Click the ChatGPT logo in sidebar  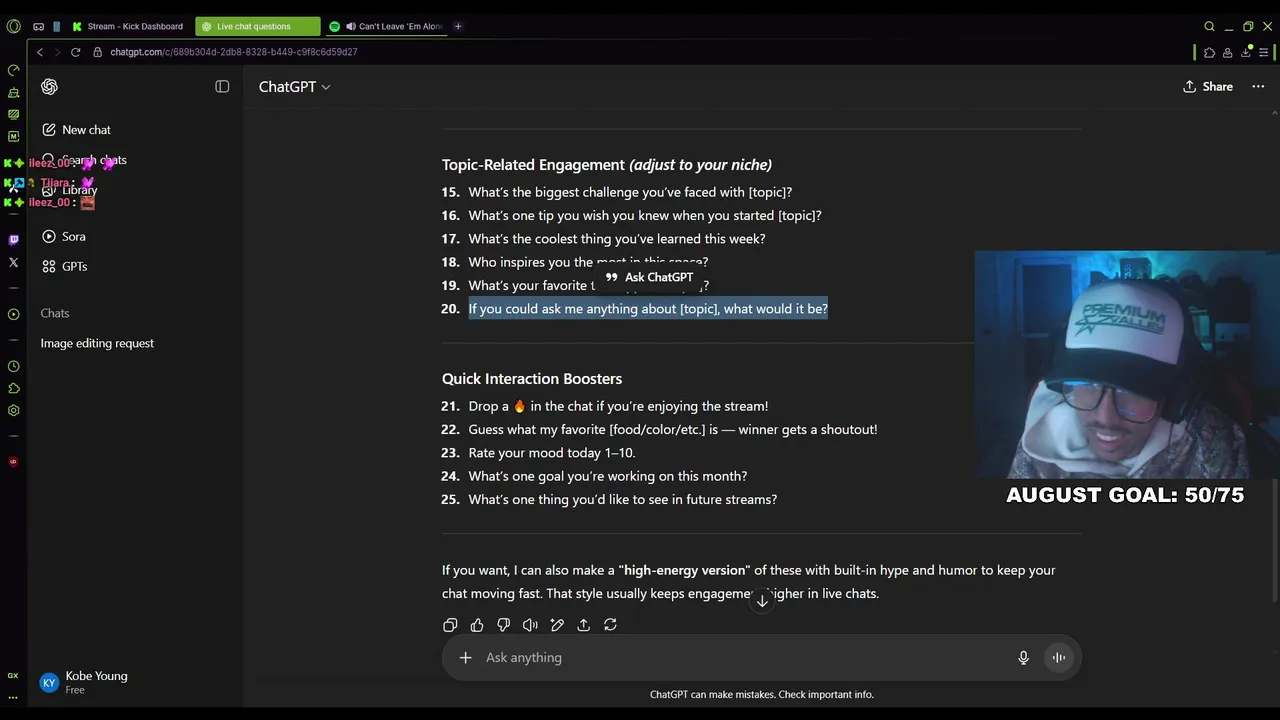tap(49, 87)
